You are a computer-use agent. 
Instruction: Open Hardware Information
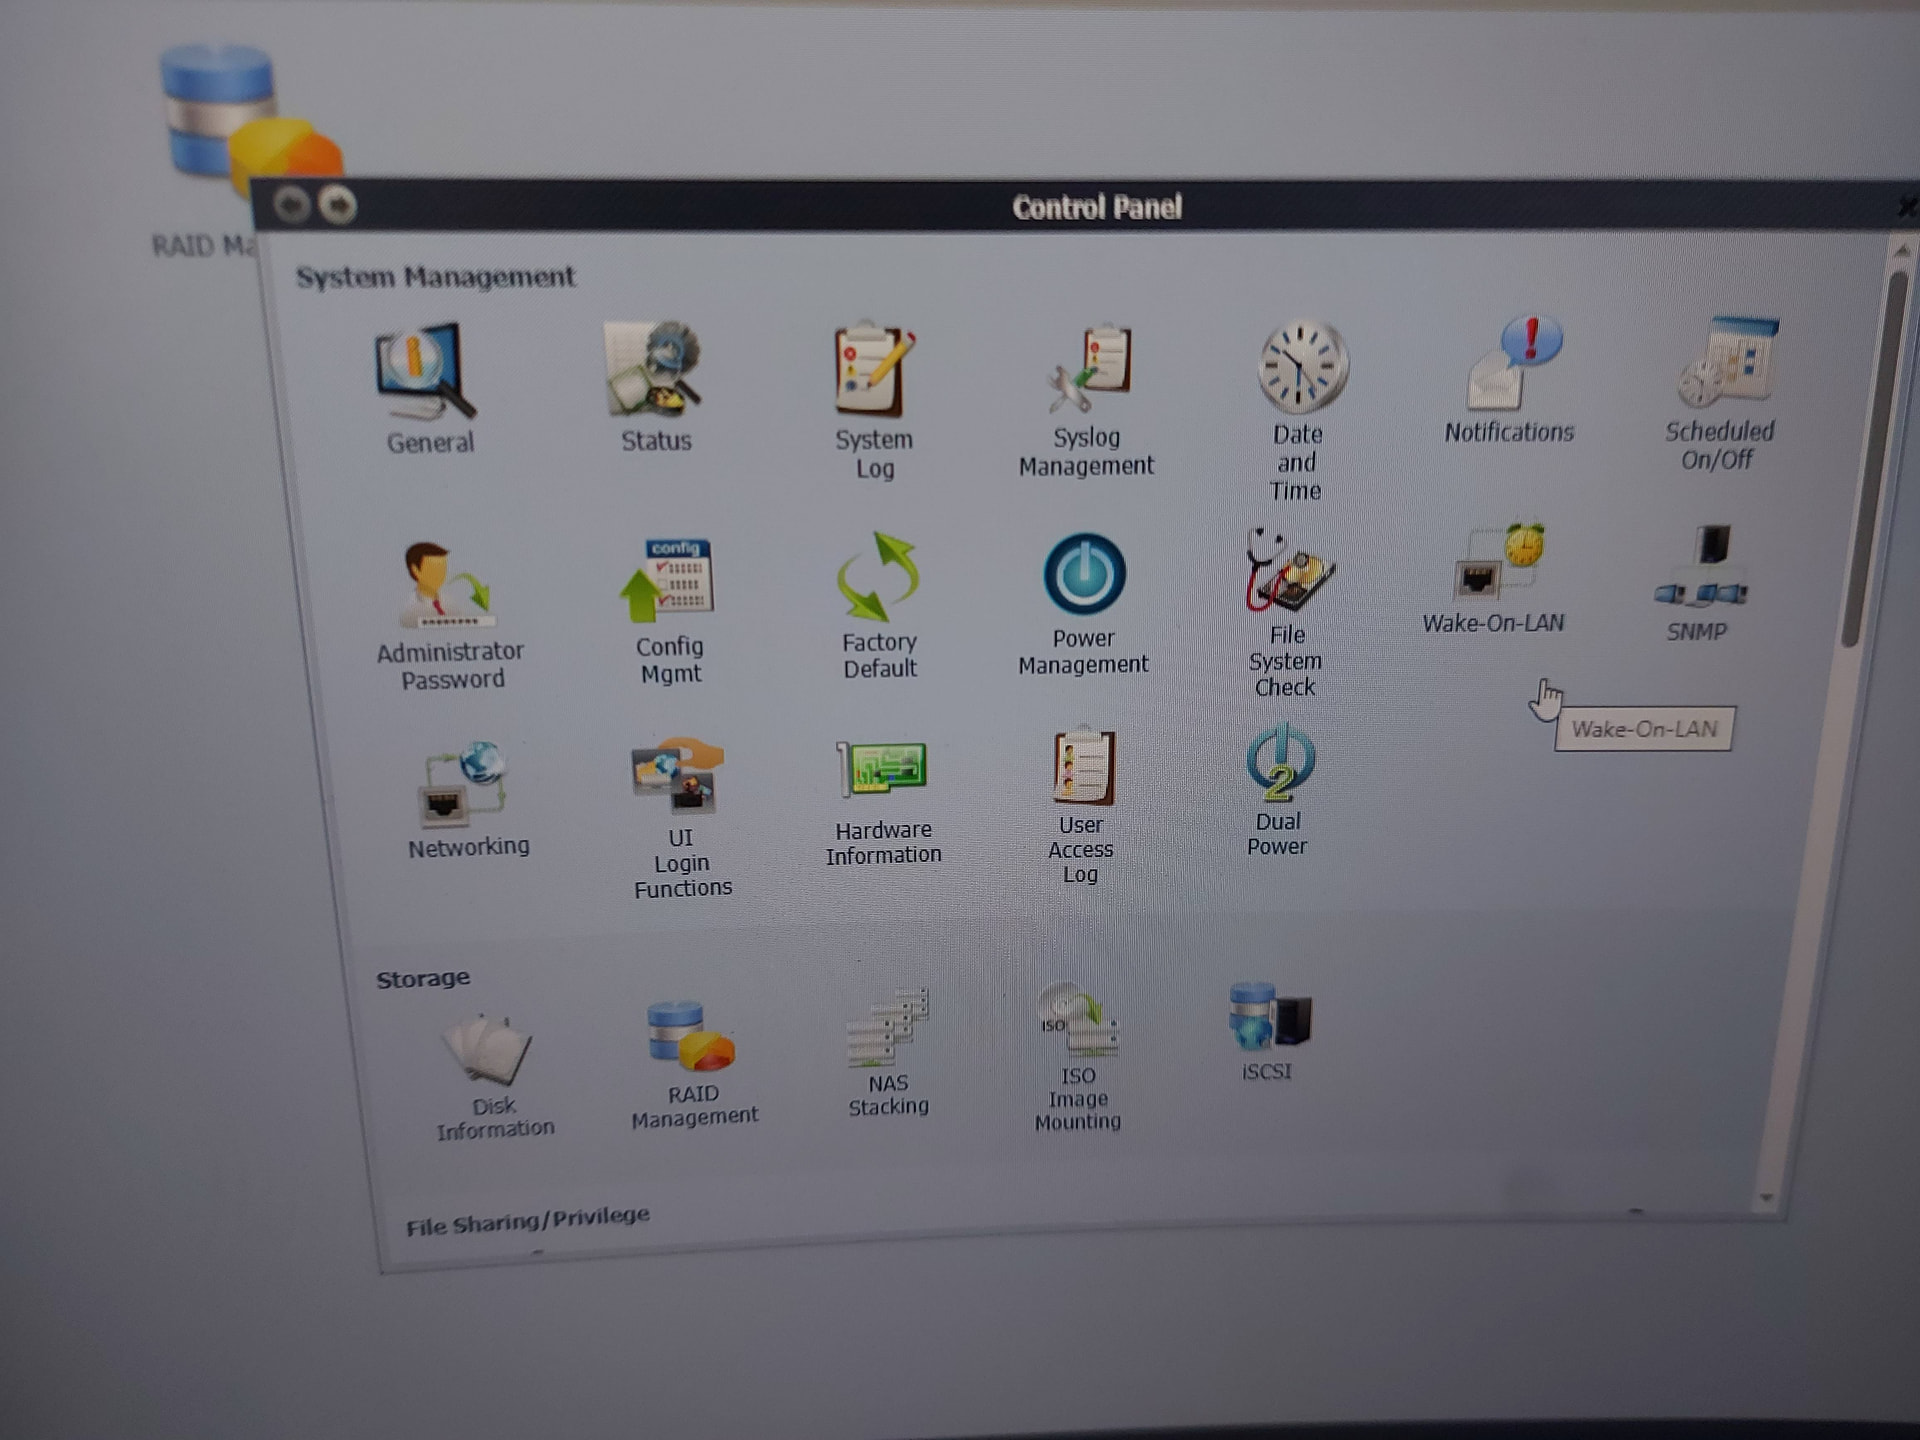[883, 772]
